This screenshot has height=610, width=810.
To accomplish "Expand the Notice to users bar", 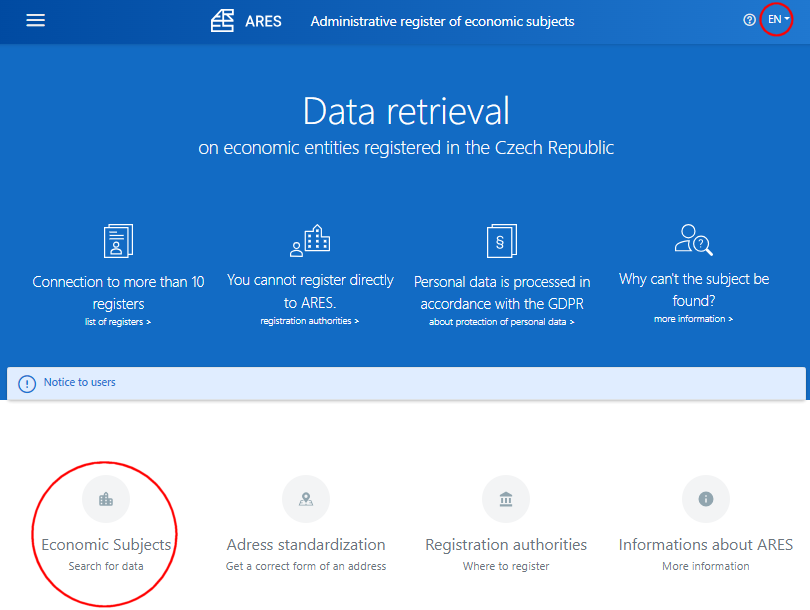I will click(406, 383).
